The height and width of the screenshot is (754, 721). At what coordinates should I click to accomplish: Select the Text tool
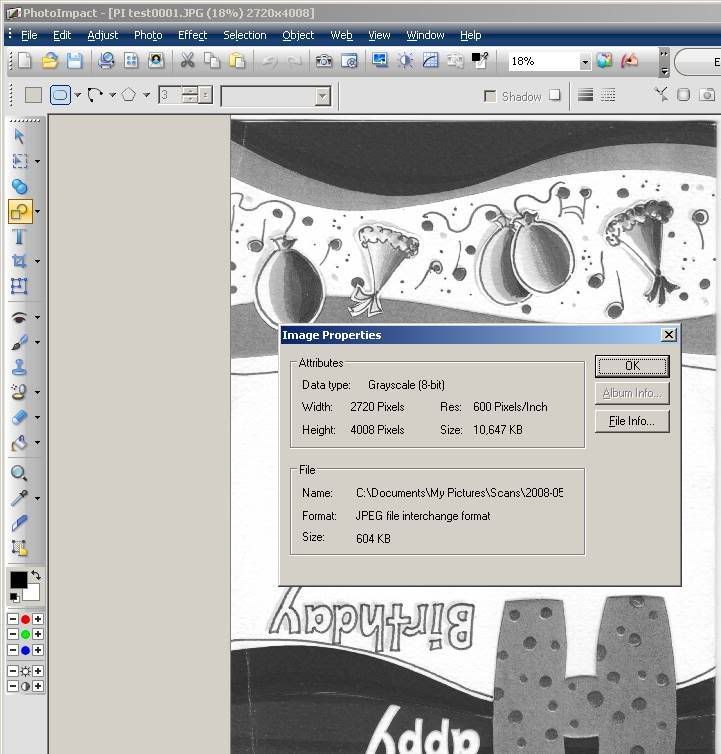(x=18, y=237)
